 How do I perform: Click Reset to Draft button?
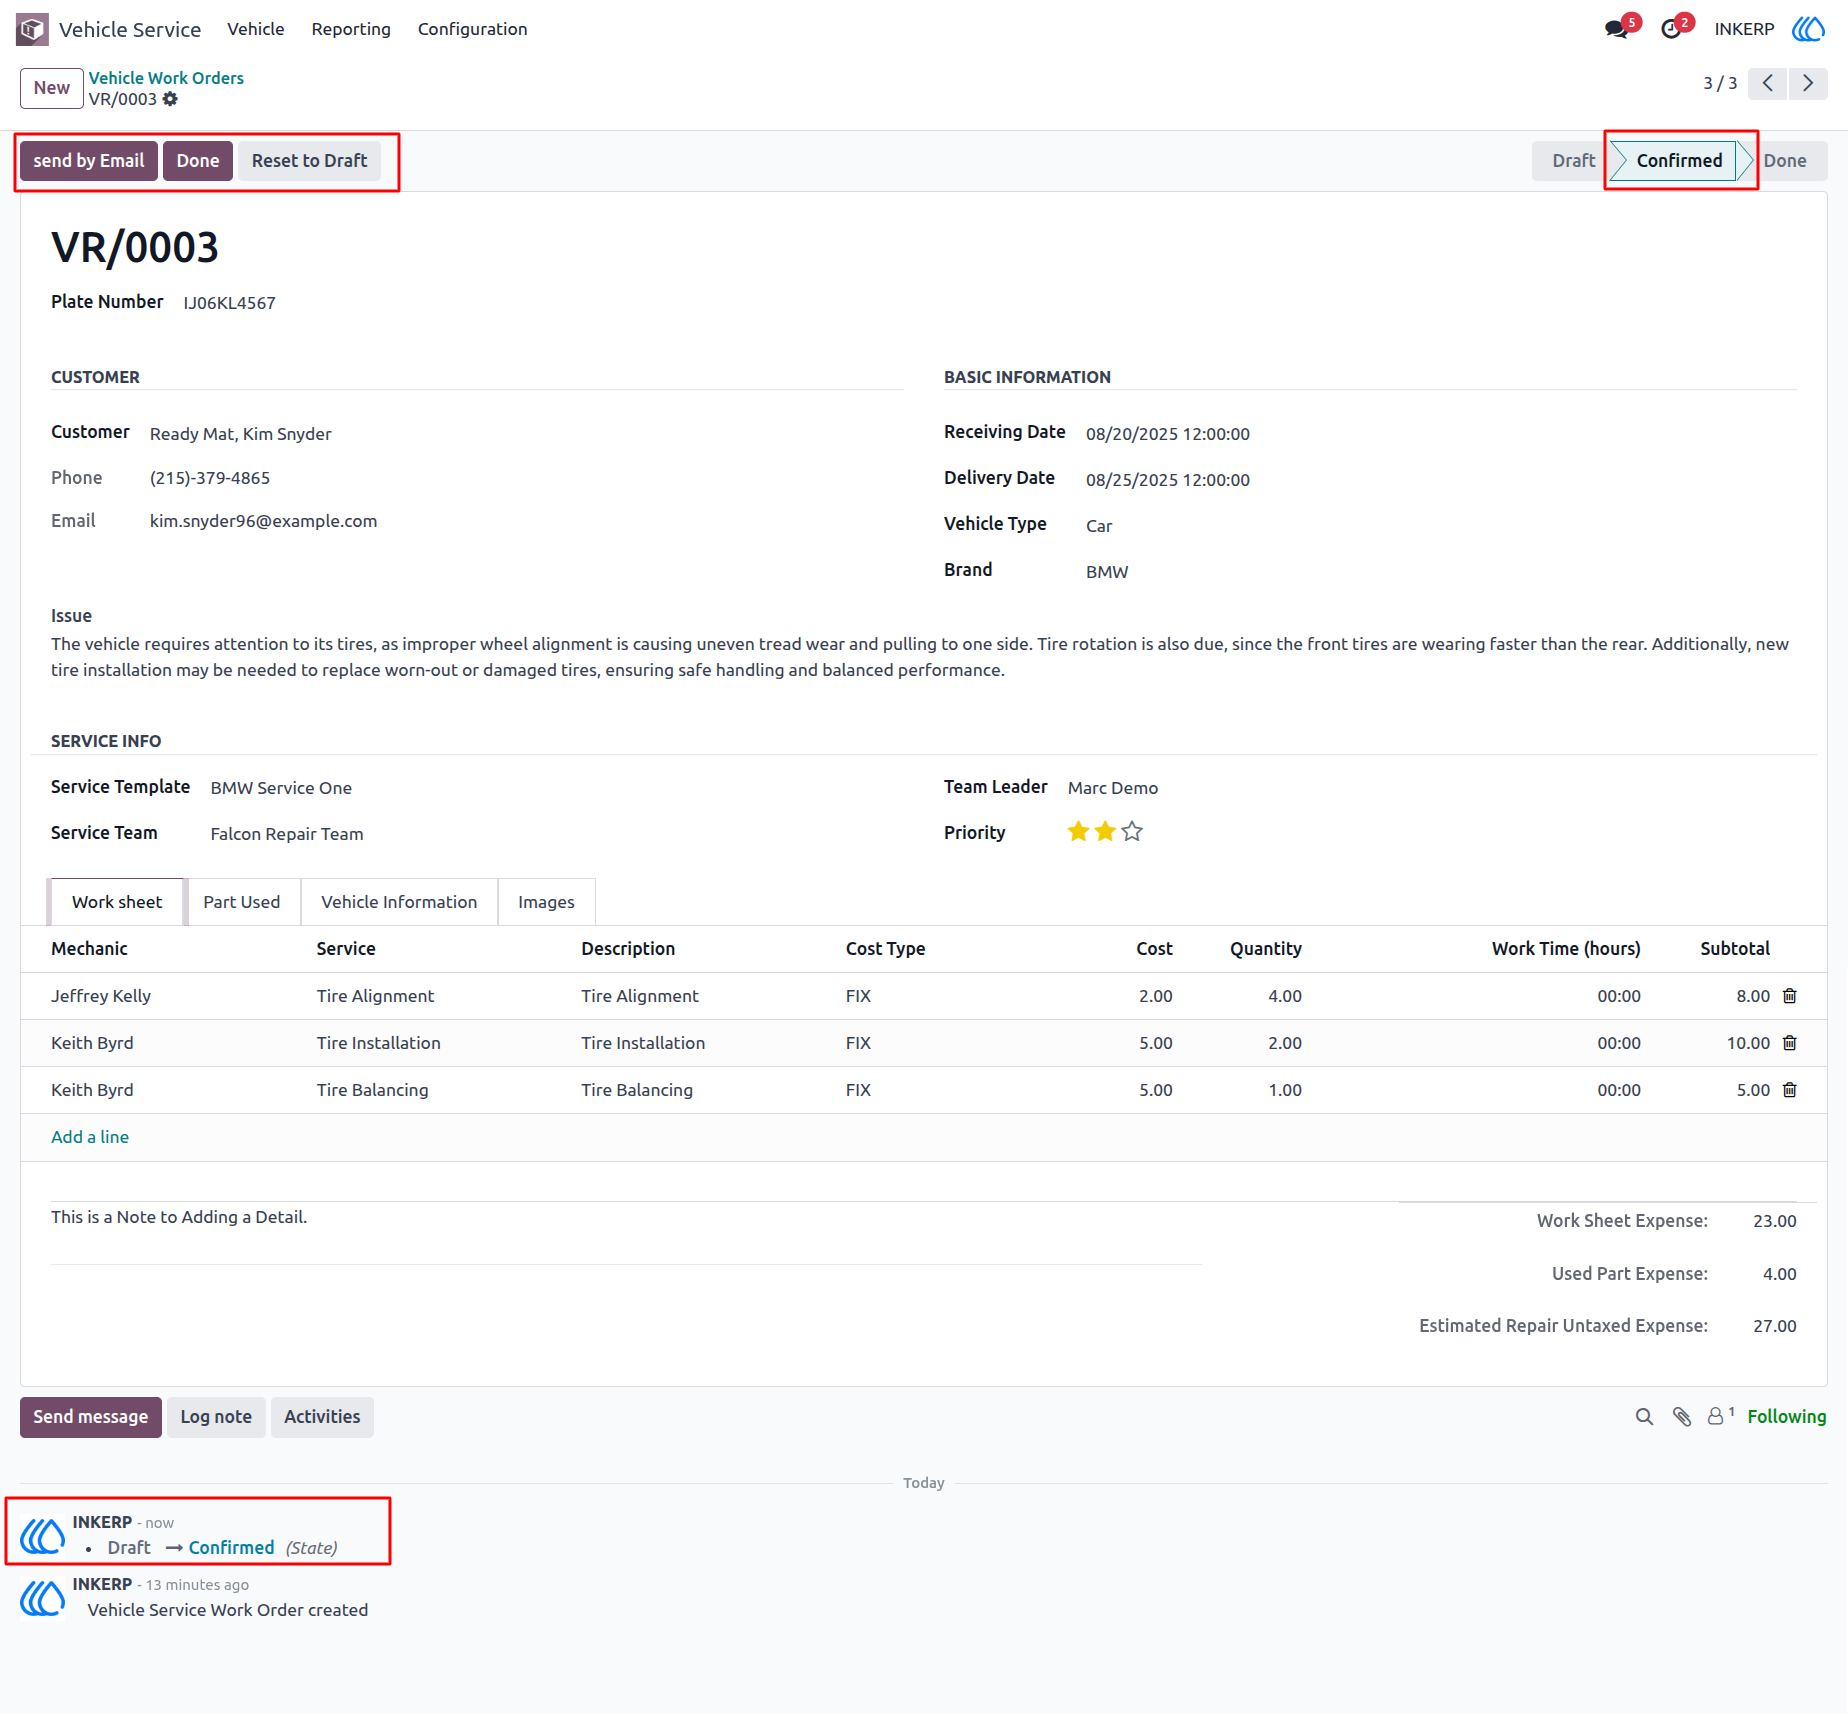click(x=309, y=161)
